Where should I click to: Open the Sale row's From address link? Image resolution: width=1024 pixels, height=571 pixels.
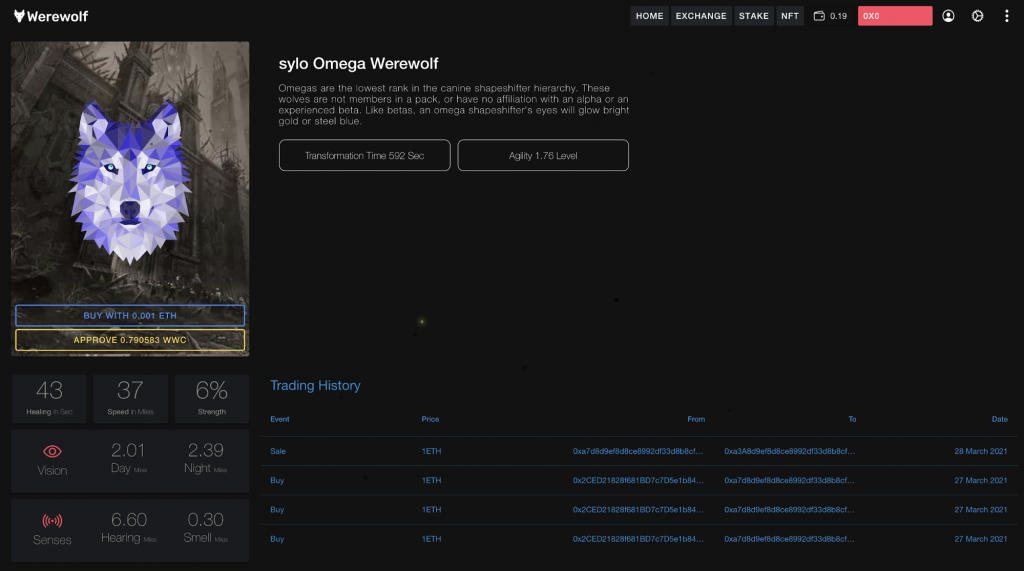pyautogui.click(x=638, y=451)
